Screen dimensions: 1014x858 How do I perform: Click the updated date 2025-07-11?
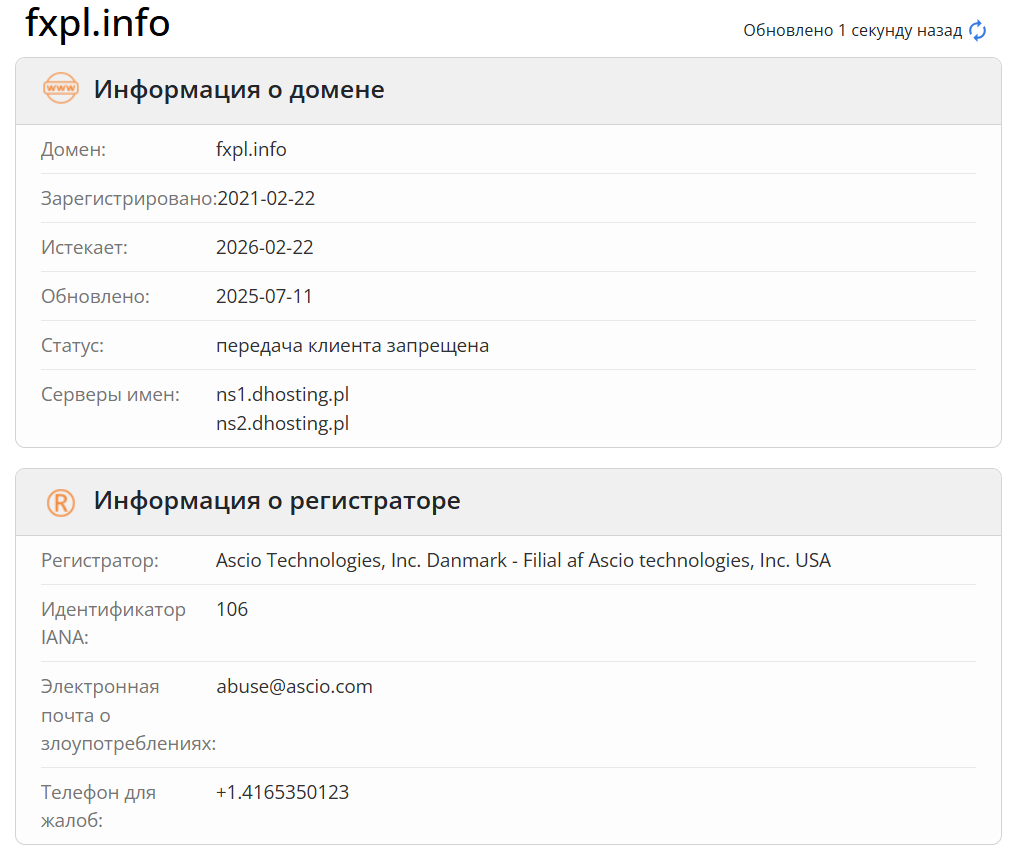[x=264, y=296]
